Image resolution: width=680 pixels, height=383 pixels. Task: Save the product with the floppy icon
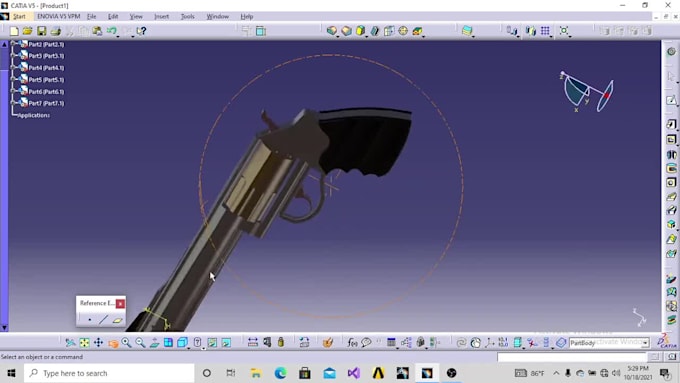[41, 31]
